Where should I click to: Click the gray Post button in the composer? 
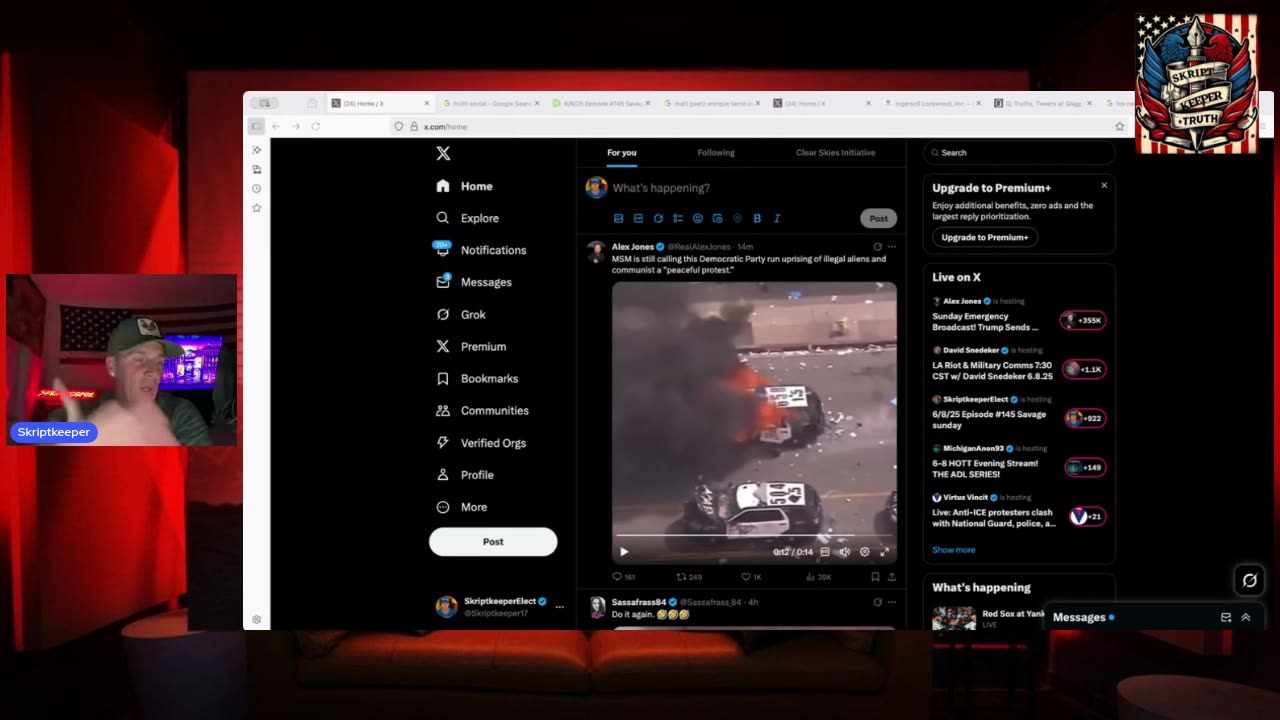click(878, 218)
